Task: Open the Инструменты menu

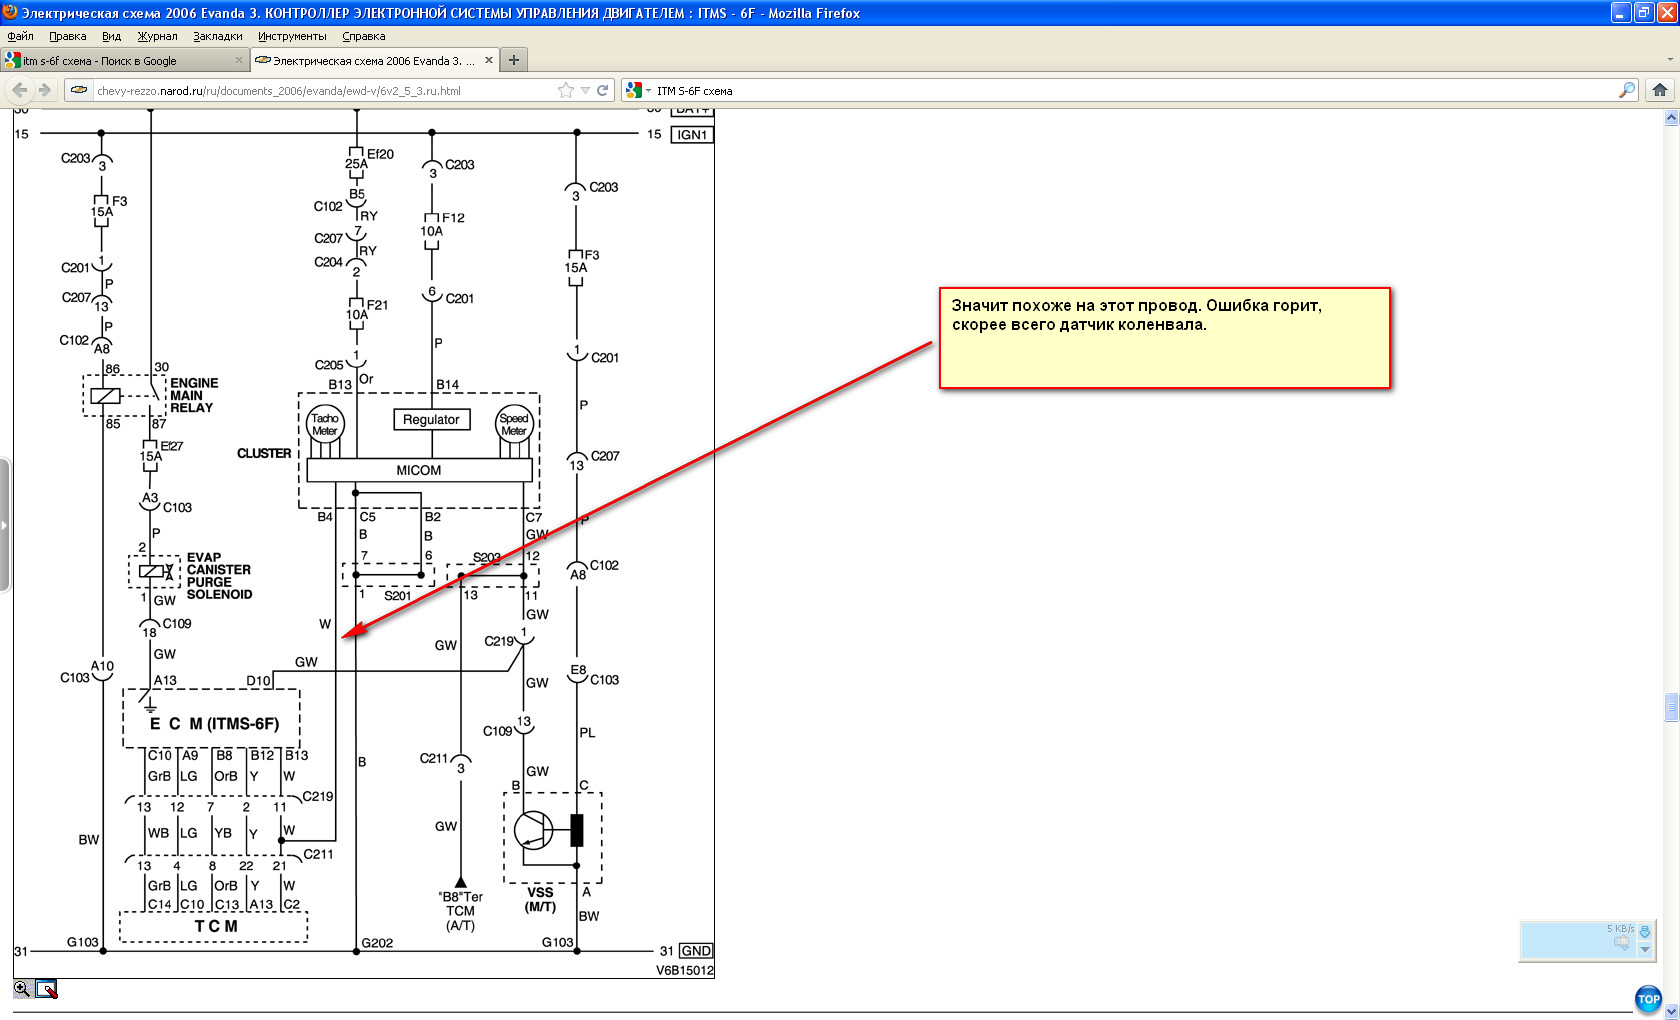Action: [292, 36]
